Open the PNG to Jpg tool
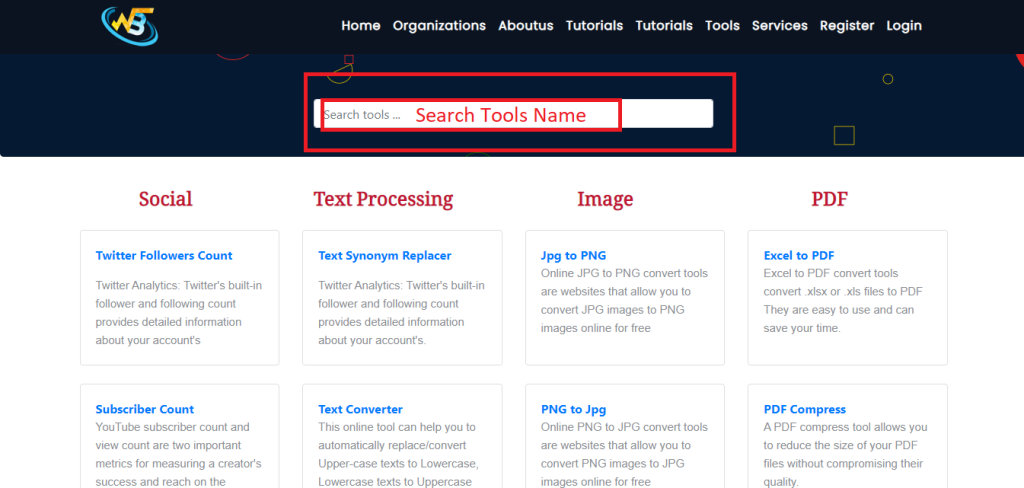The width and height of the screenshot is (1024, 488). click(573, 410)
